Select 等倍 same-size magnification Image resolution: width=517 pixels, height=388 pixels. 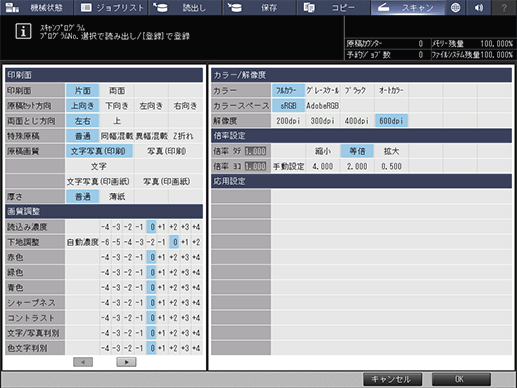click(357, 151)
